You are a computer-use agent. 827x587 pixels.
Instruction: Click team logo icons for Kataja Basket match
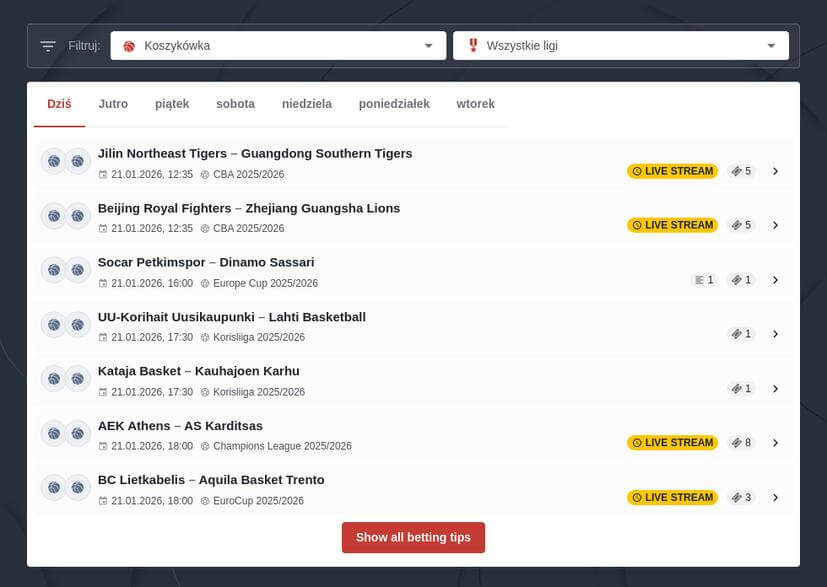pyautogui.click(x=66, y=379)
